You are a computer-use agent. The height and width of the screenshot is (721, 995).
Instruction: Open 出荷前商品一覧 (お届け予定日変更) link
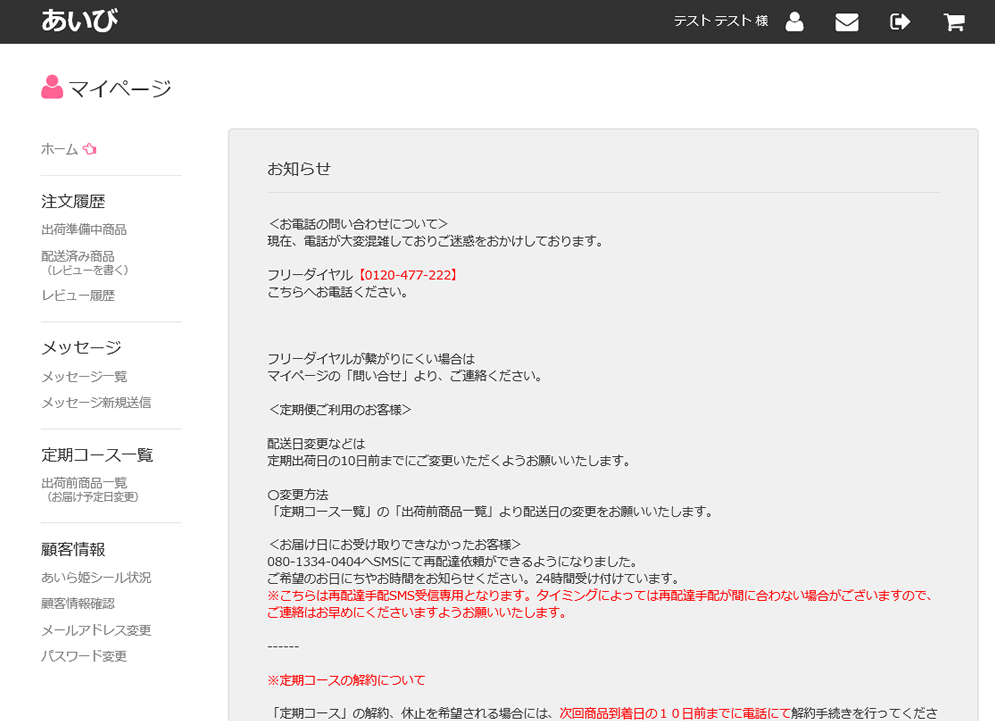pyautogui.click(x=90, y=489)
